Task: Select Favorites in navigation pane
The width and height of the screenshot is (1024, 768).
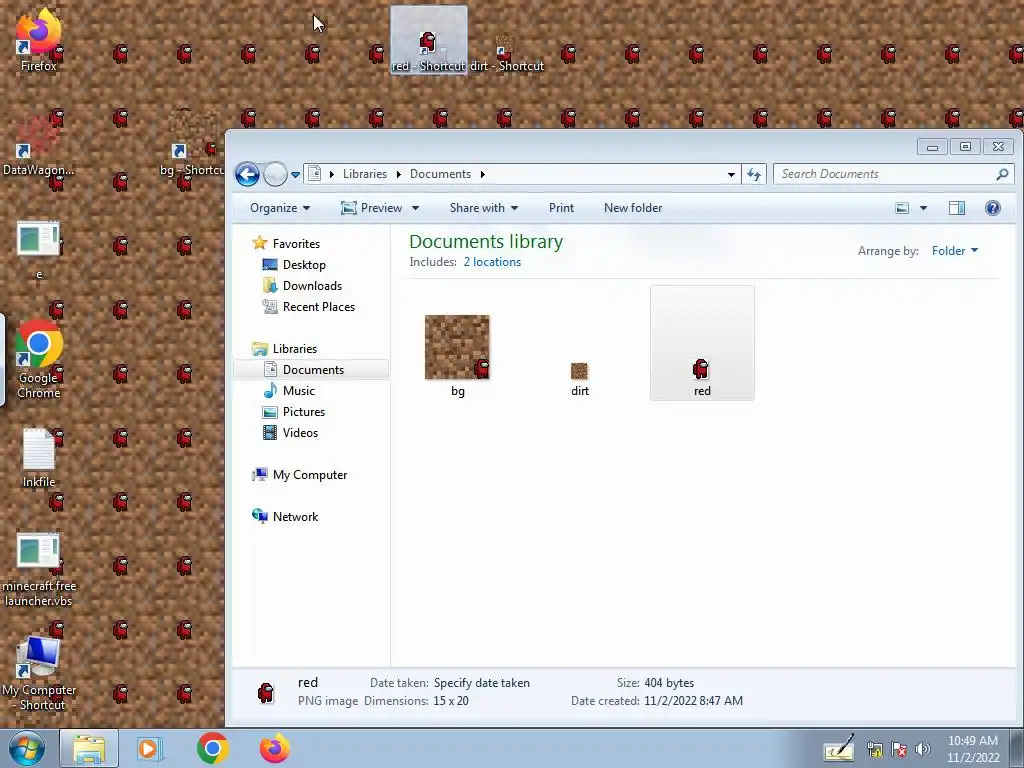Action: coord(296,244)
